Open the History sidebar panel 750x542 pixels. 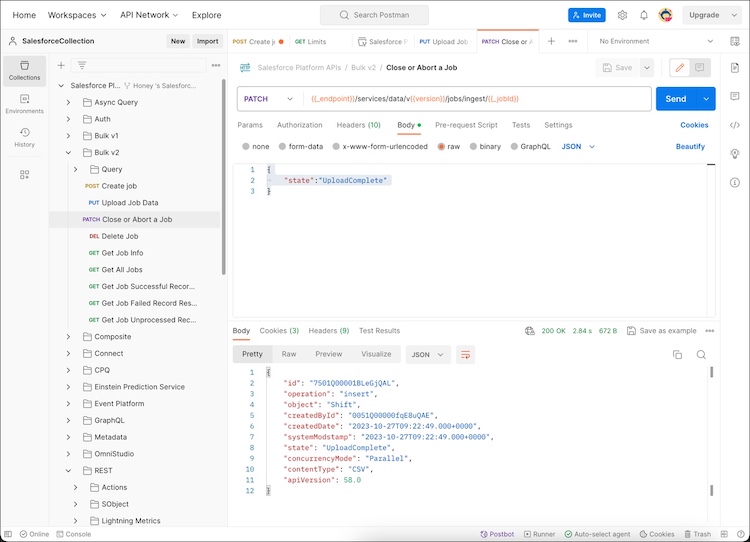(x=24, y=137)
